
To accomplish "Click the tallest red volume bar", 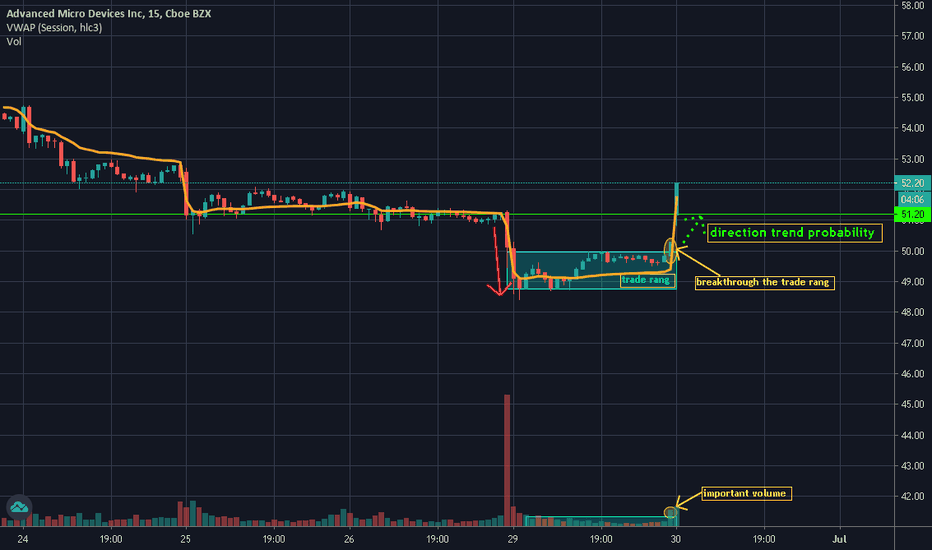I will coord(507,460).
